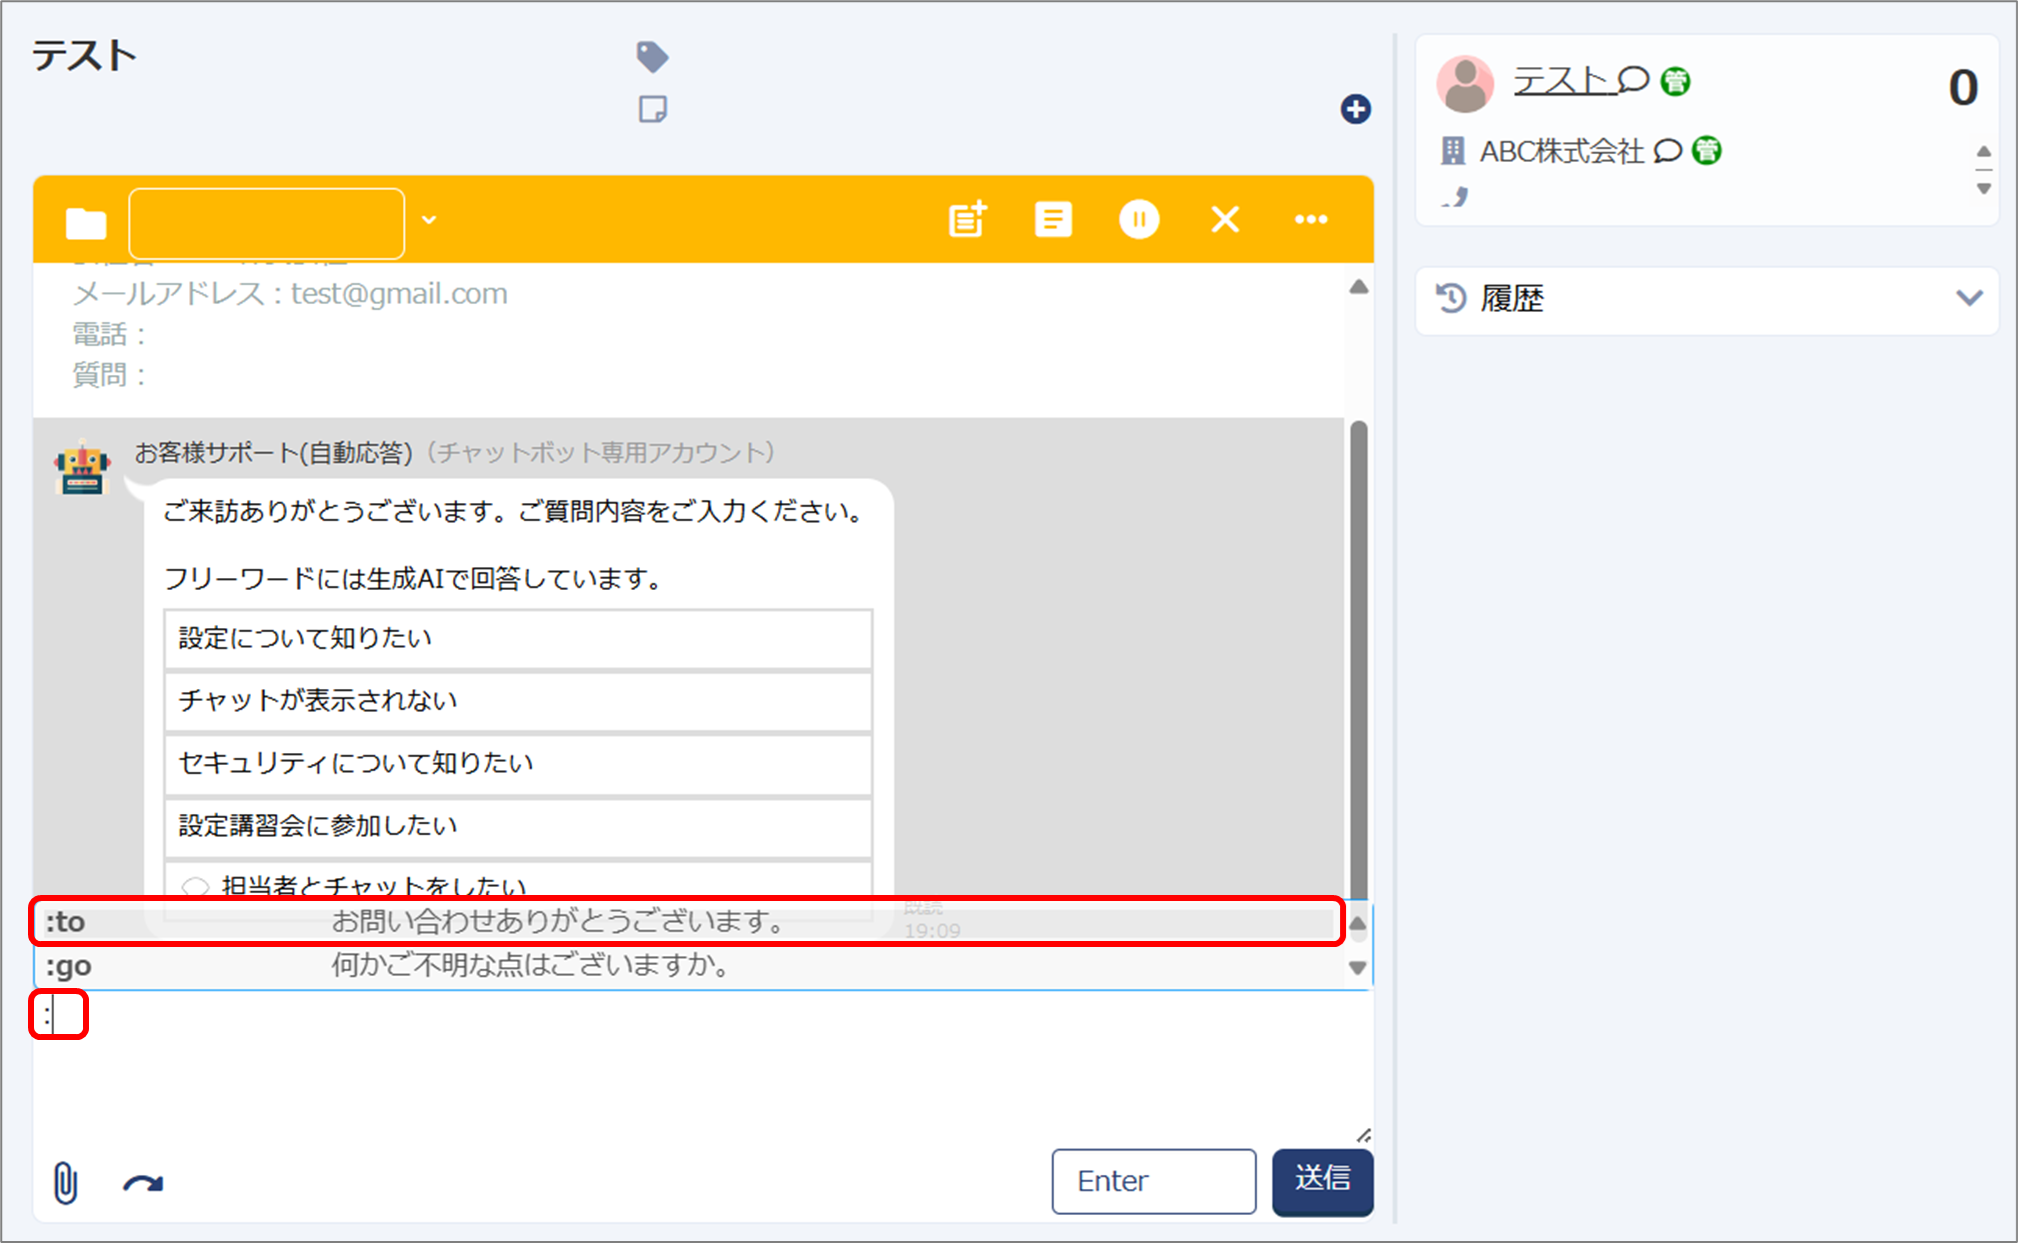Click the user avatar in the right panel

click(x=1465, y=84)
